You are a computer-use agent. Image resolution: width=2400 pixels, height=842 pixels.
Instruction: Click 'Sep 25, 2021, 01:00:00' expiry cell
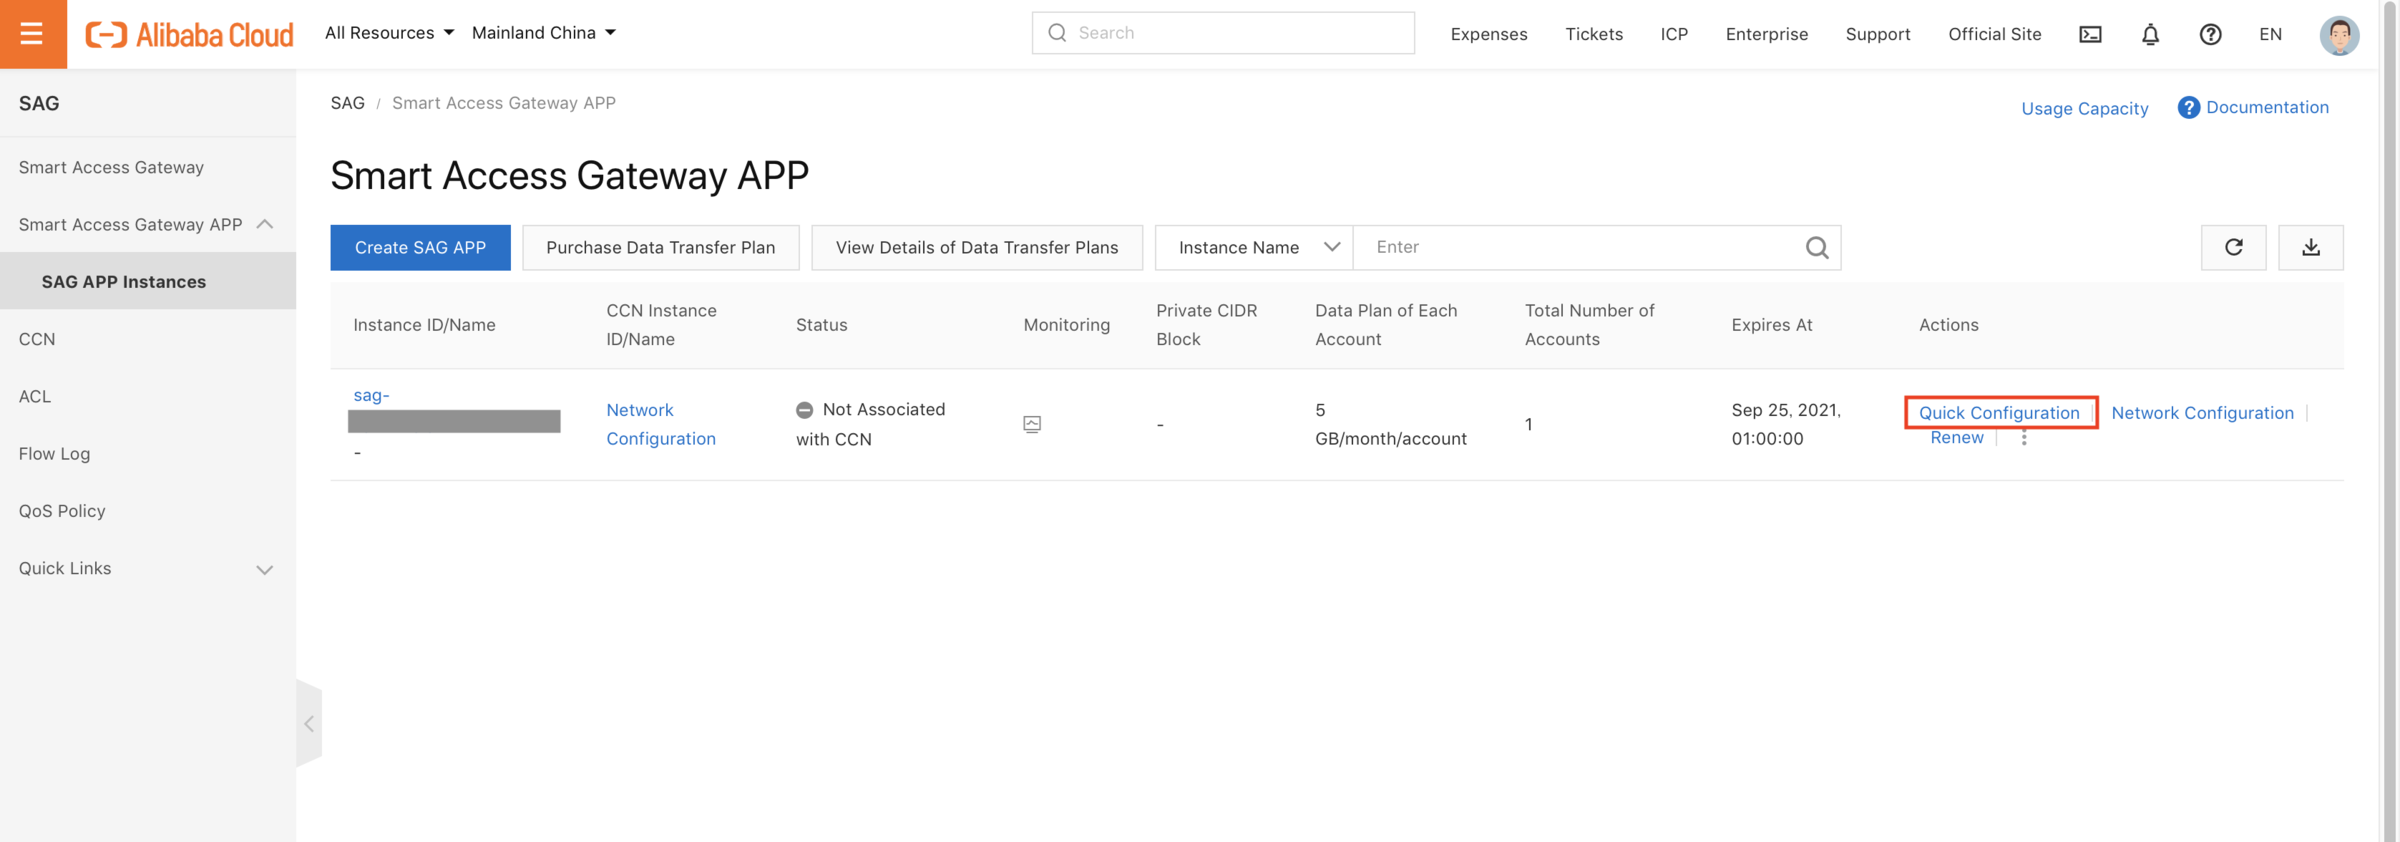click(x=1786, y=424)
